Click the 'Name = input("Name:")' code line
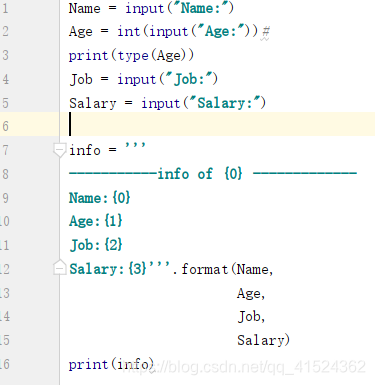The width and height of the screenshot is (375, 385). click(x=151, y=8)
